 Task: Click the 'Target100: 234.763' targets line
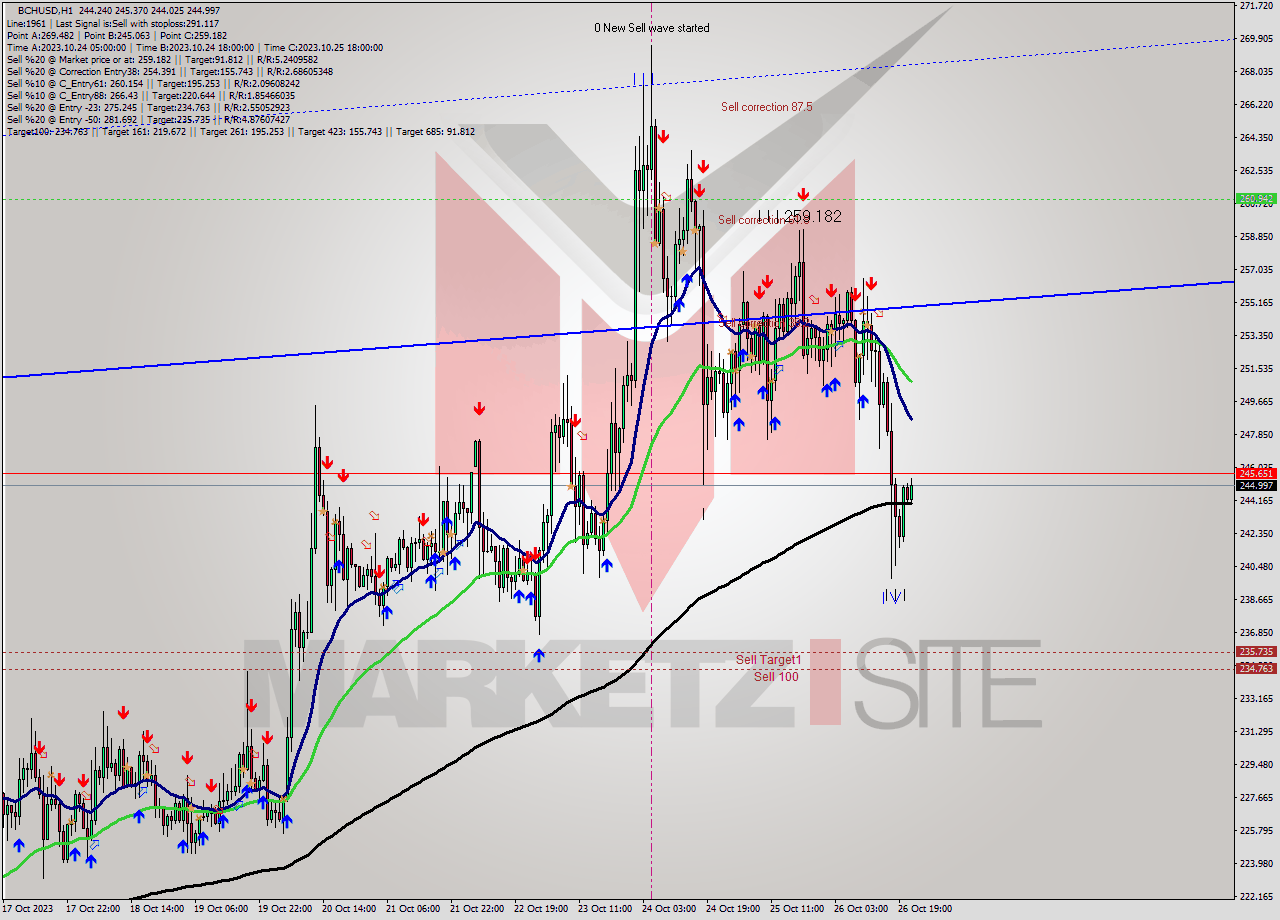click(240, 131)
